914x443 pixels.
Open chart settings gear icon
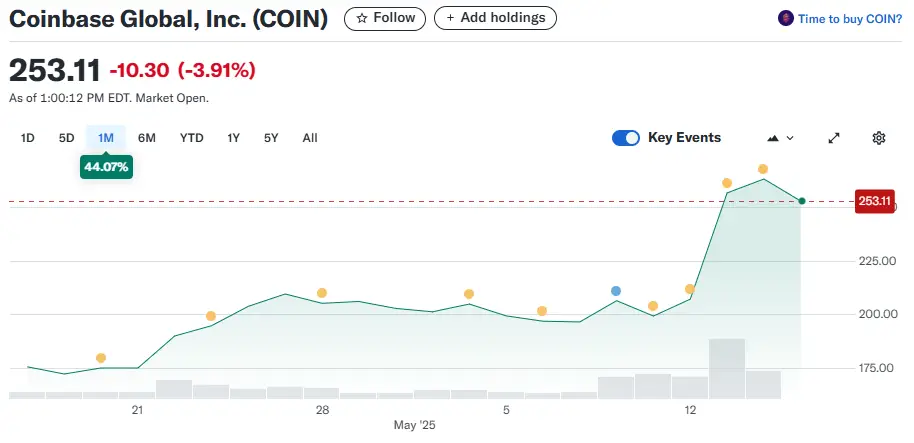pyautogui.click(x=878, y=138)
